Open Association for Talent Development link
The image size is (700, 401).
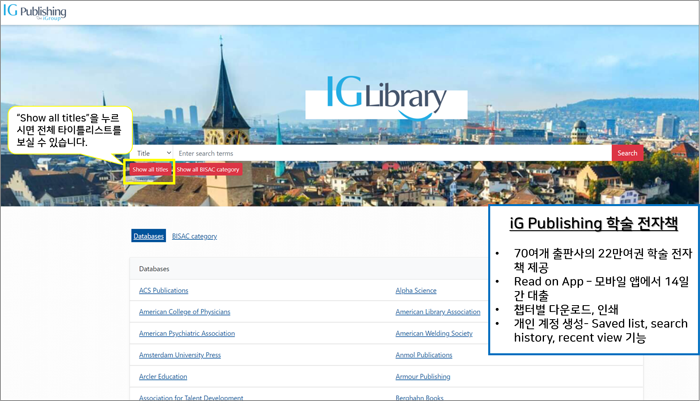coord(193,397)
